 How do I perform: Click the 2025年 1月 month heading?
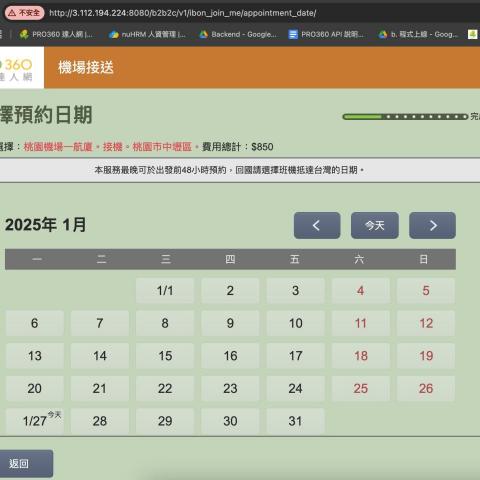coord(46,225)
